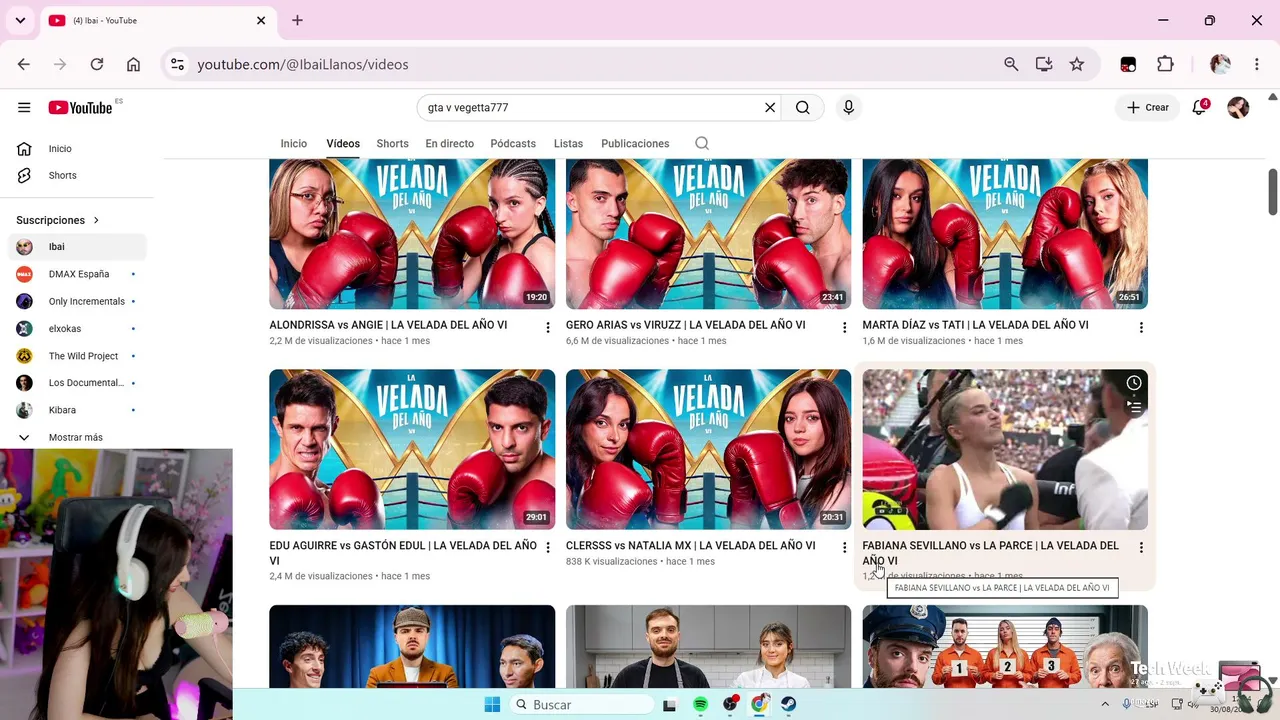Go to the YouTube home logo
The width and height of the screenshot is (1280, 720).
[x=80, y=108]
